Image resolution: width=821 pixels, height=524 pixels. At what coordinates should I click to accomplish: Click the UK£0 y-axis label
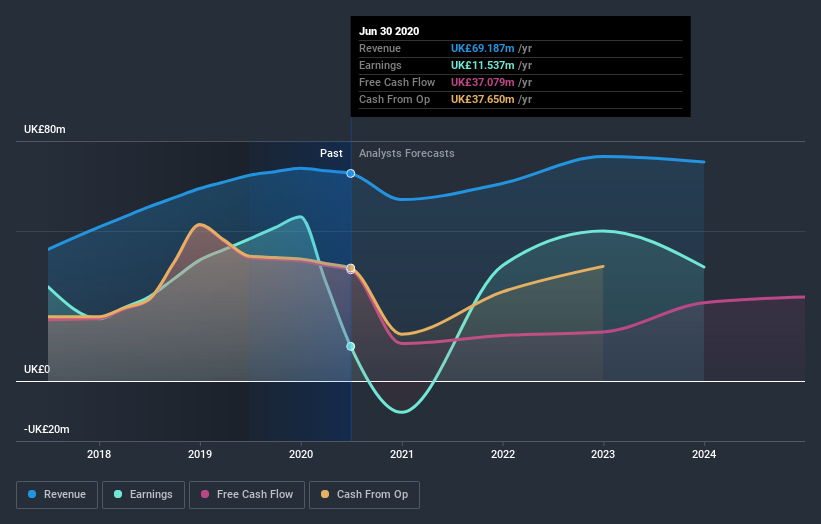(37, 370)
